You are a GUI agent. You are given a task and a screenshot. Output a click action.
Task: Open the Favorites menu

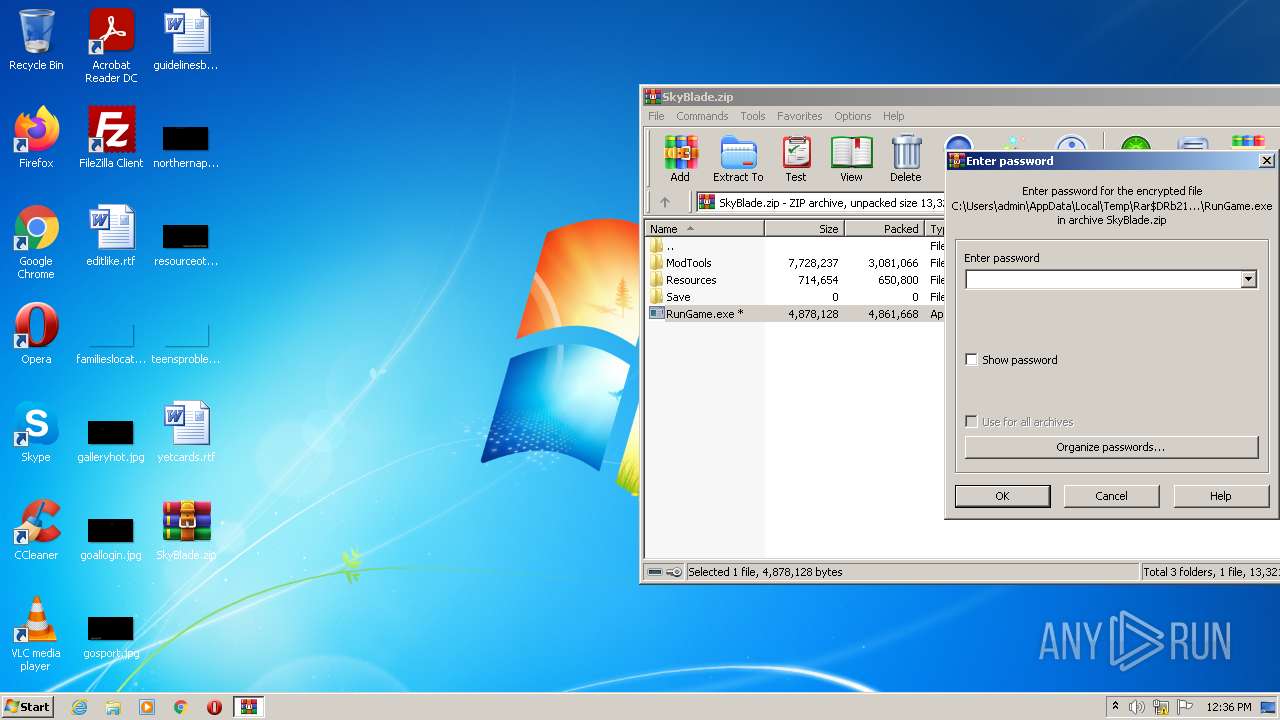tap(800, 116)
